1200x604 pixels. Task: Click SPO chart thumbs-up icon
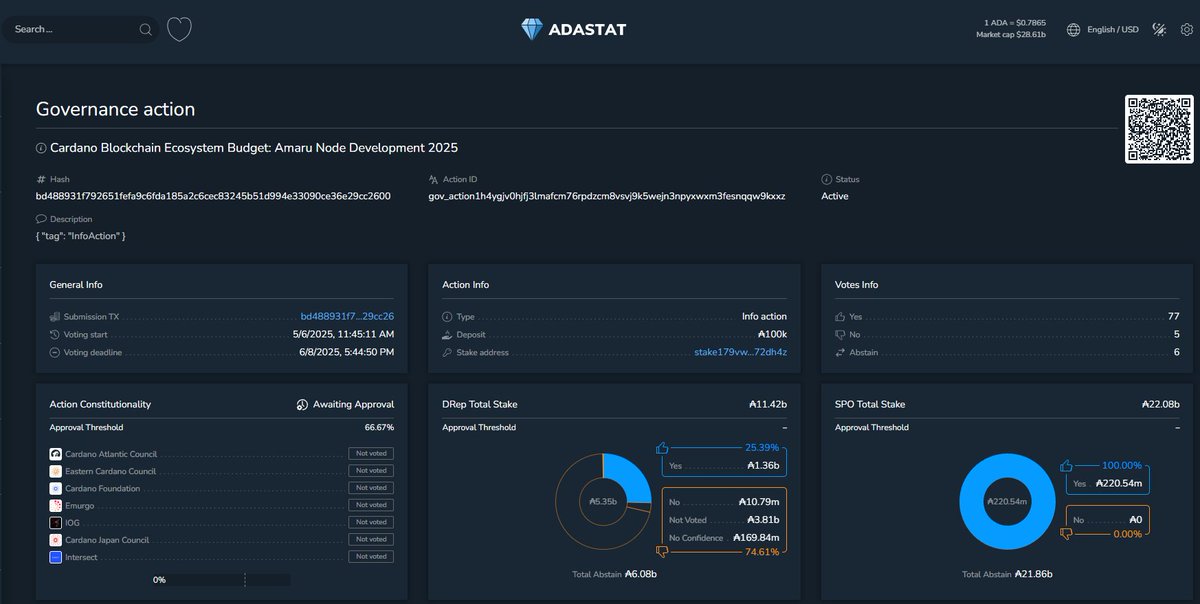[x=1065, y=466]
